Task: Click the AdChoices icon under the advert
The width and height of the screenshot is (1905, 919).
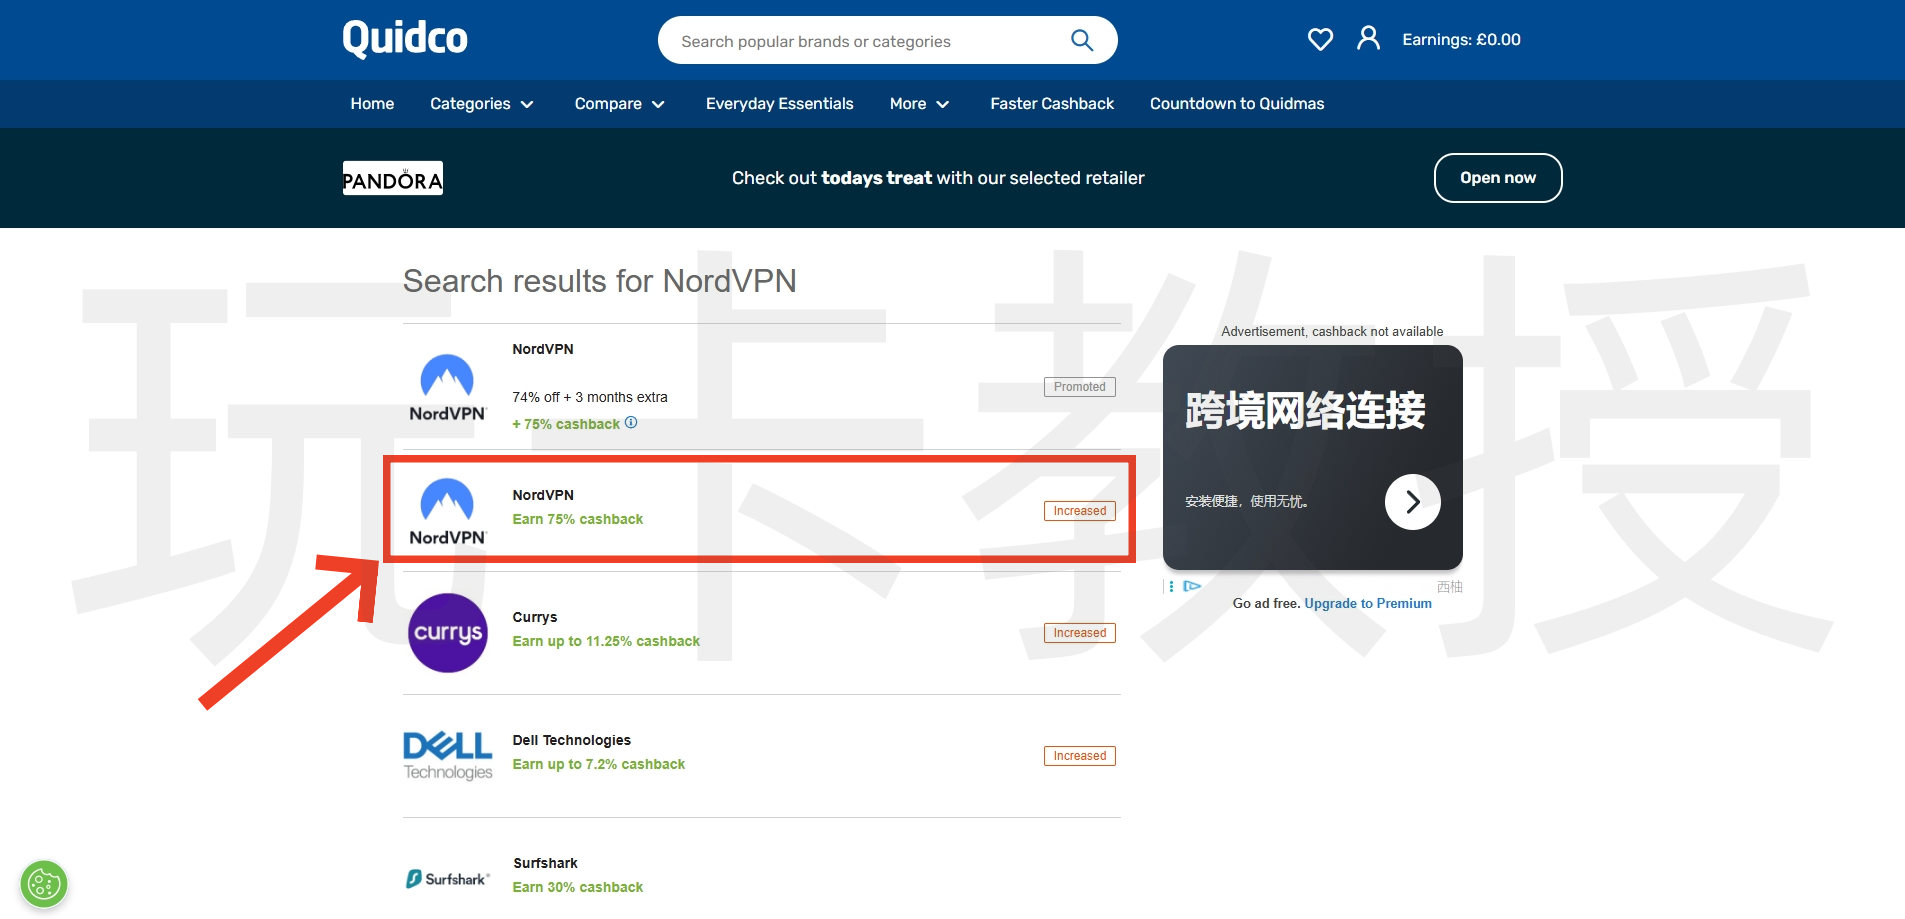Action: (1191, 586)
